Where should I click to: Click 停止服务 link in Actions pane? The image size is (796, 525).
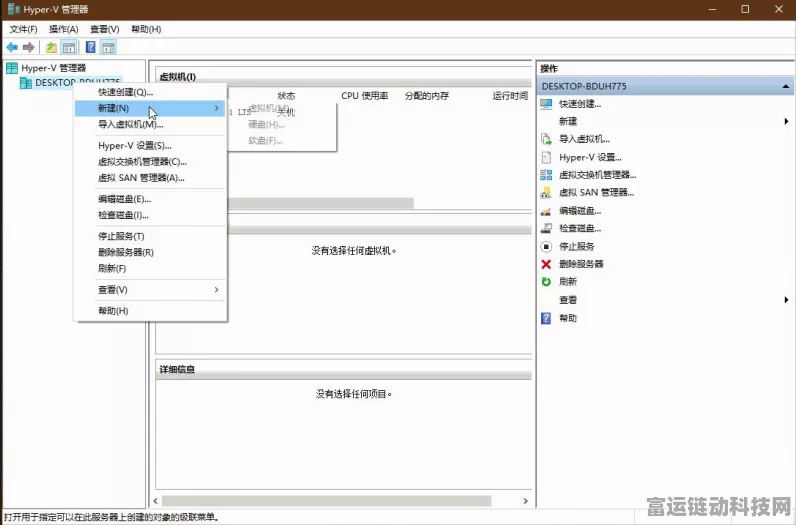pyautogui.click(x=577, y=247)
